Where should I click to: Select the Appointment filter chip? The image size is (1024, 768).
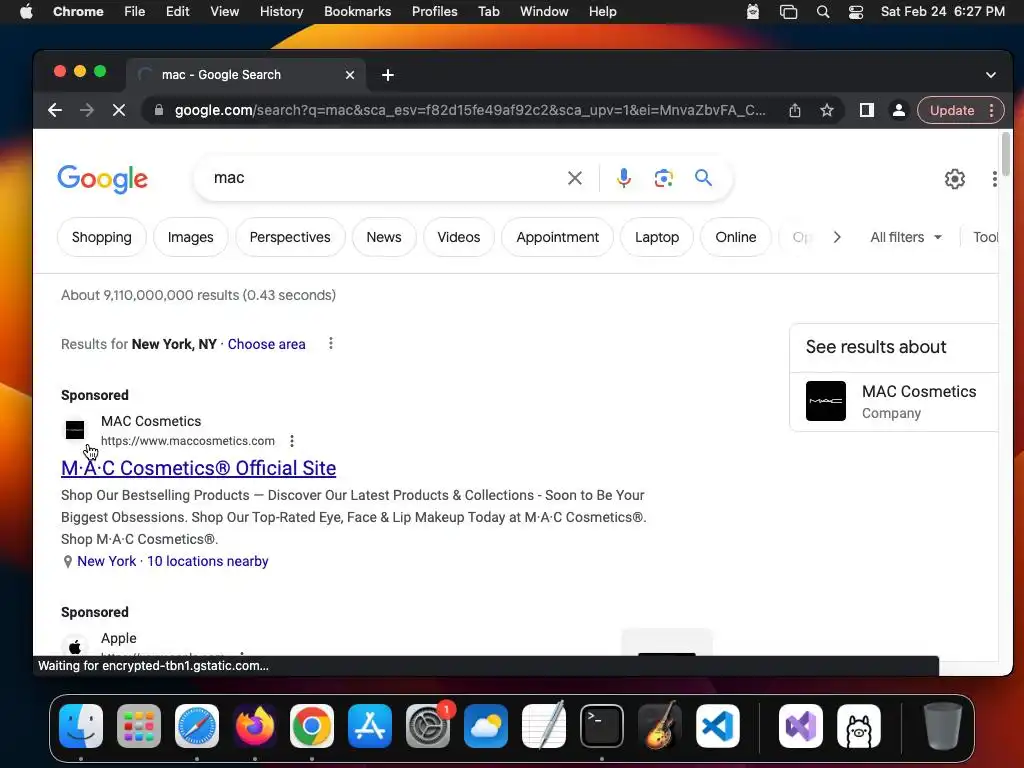[x=558, y=237]
